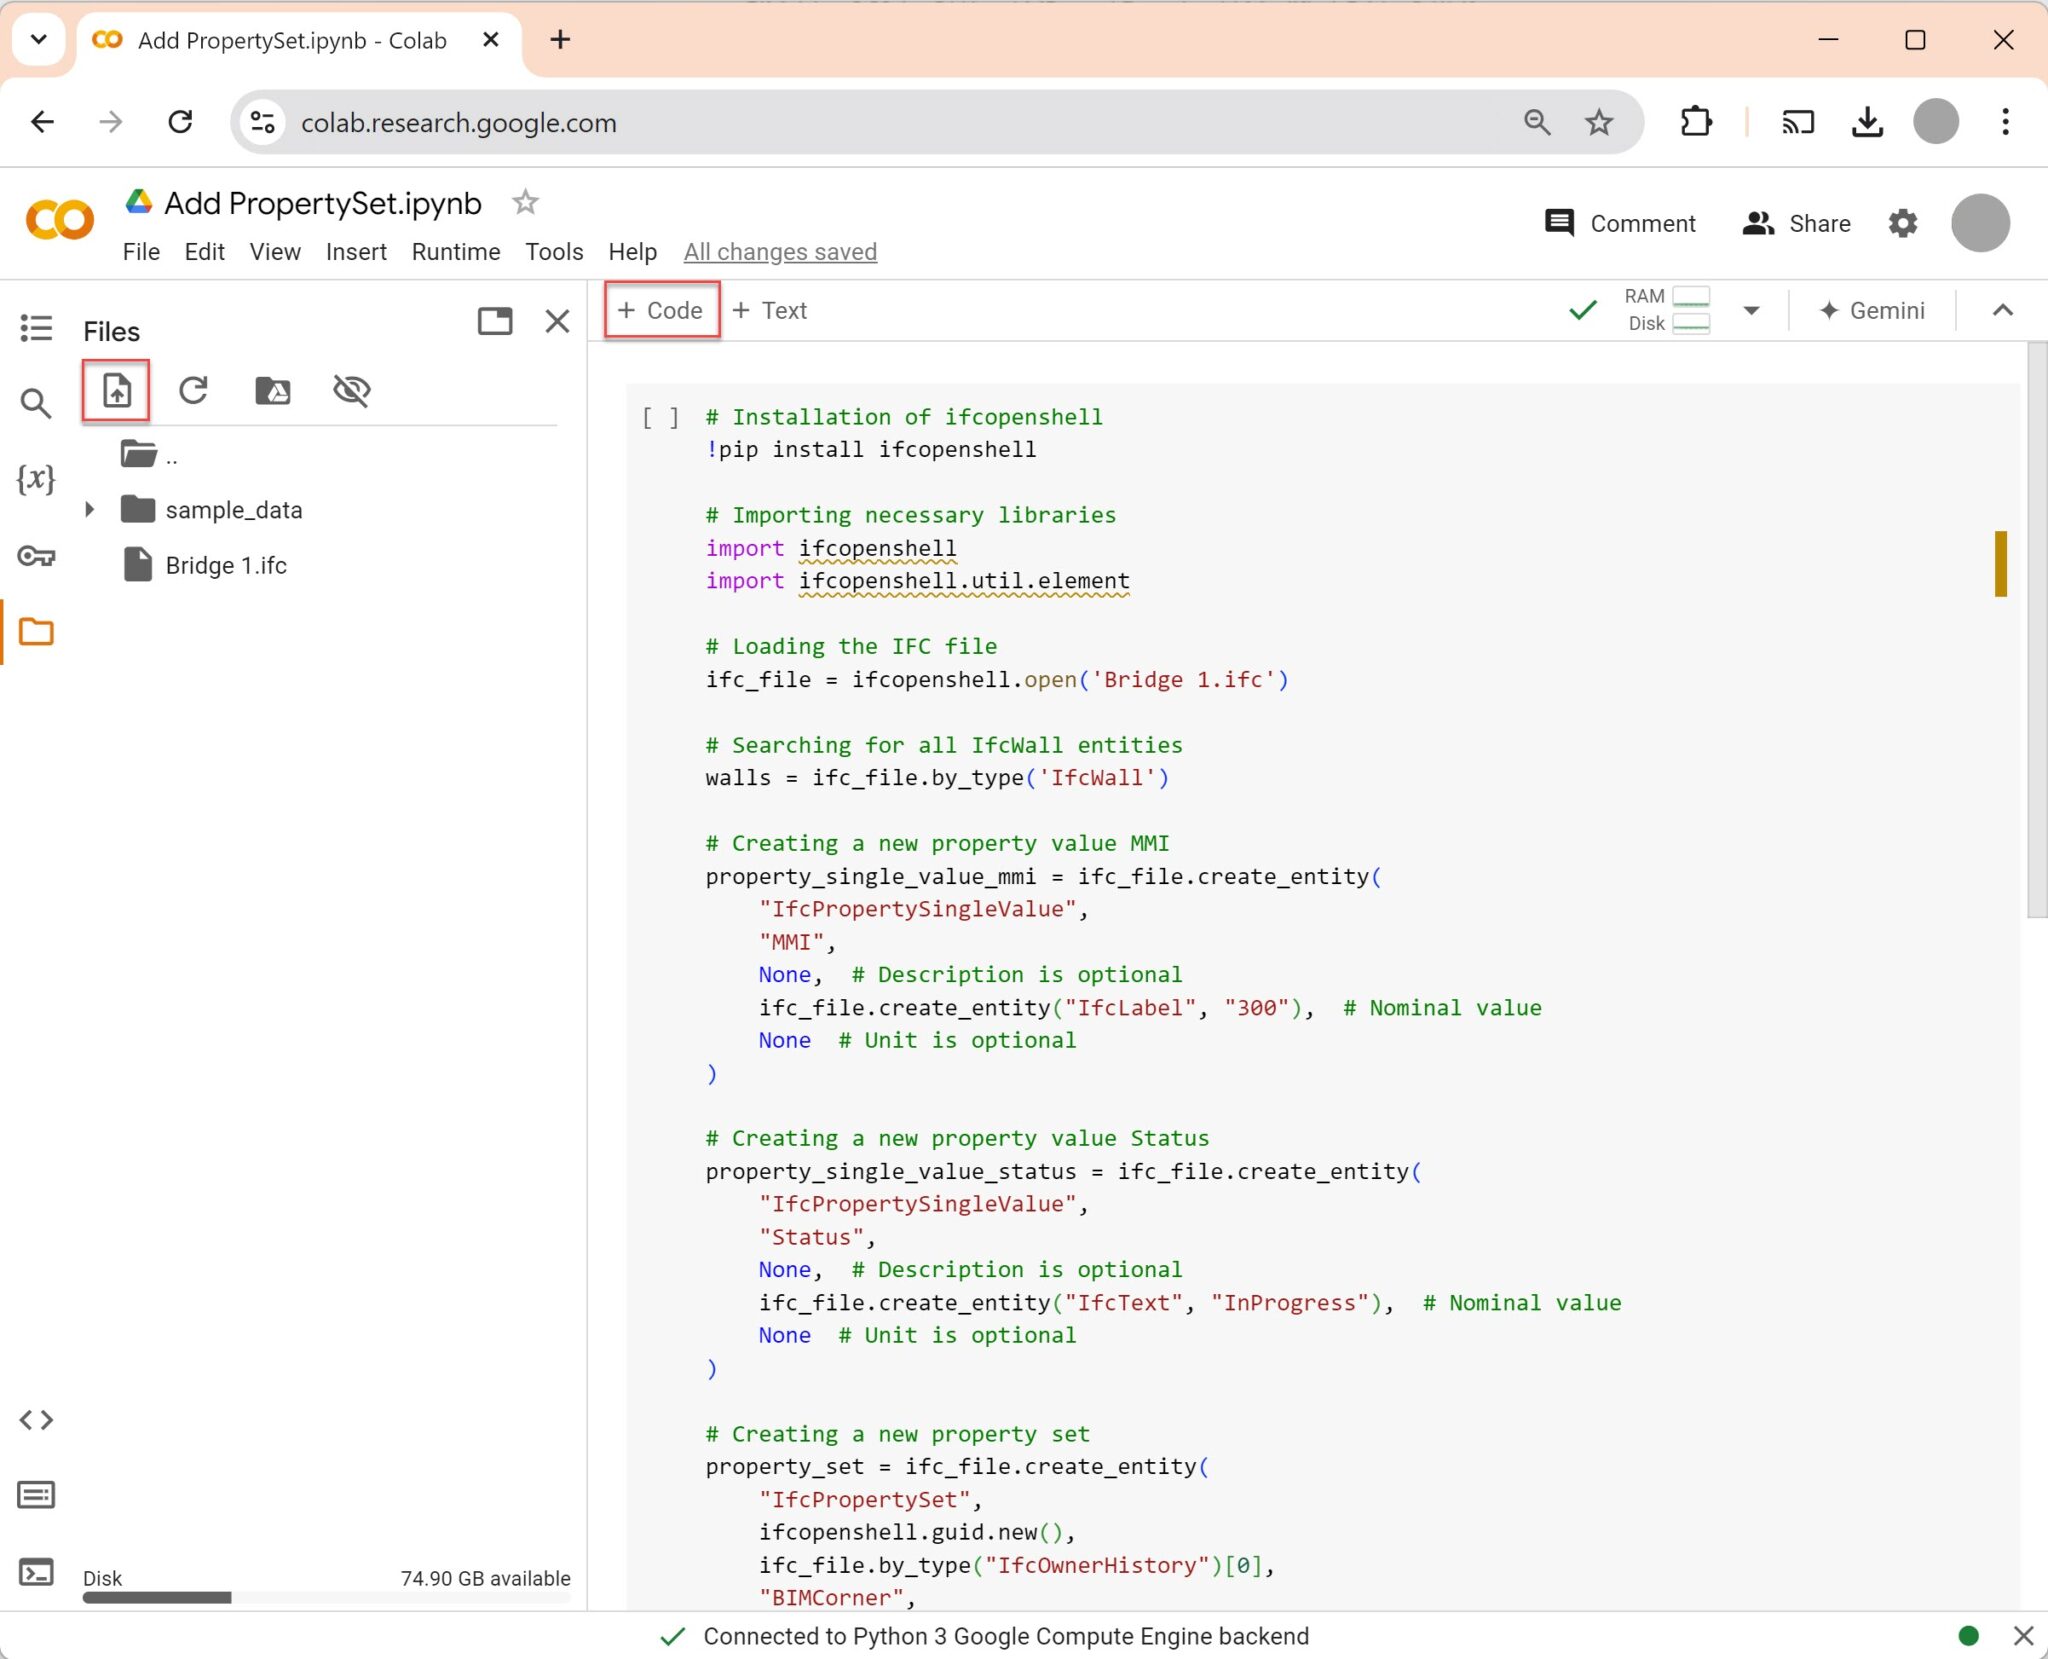
Task: Open the Code snippets panel
Action: click(36, 1419)
